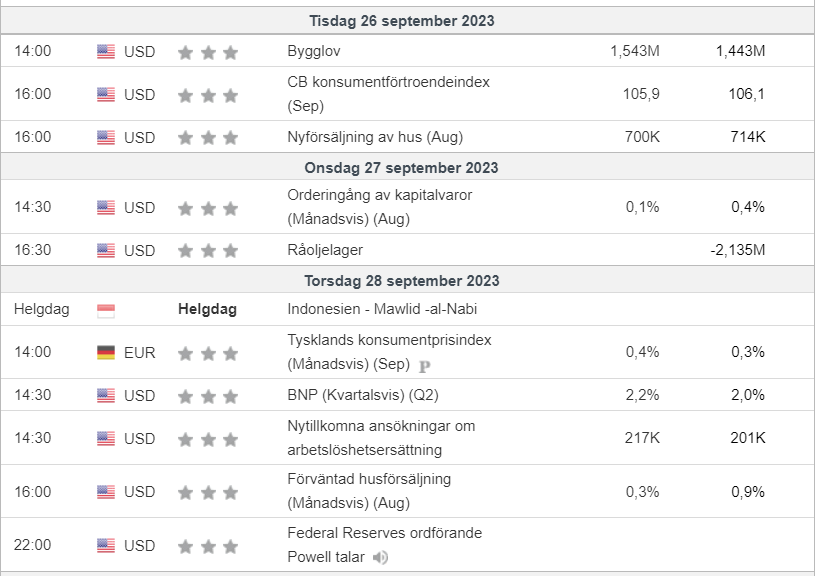Click the German flag next to EUR
The image size is (819, 576).
(106, 352)
